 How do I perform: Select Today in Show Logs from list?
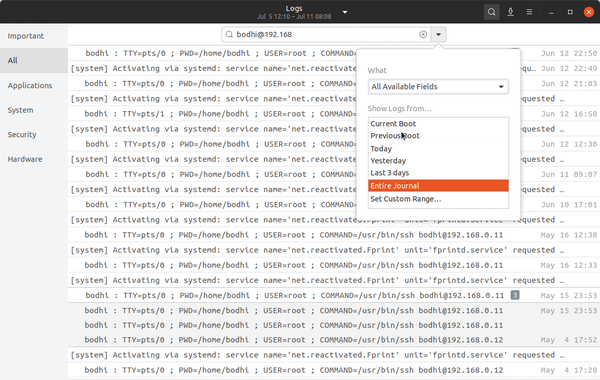438,149
